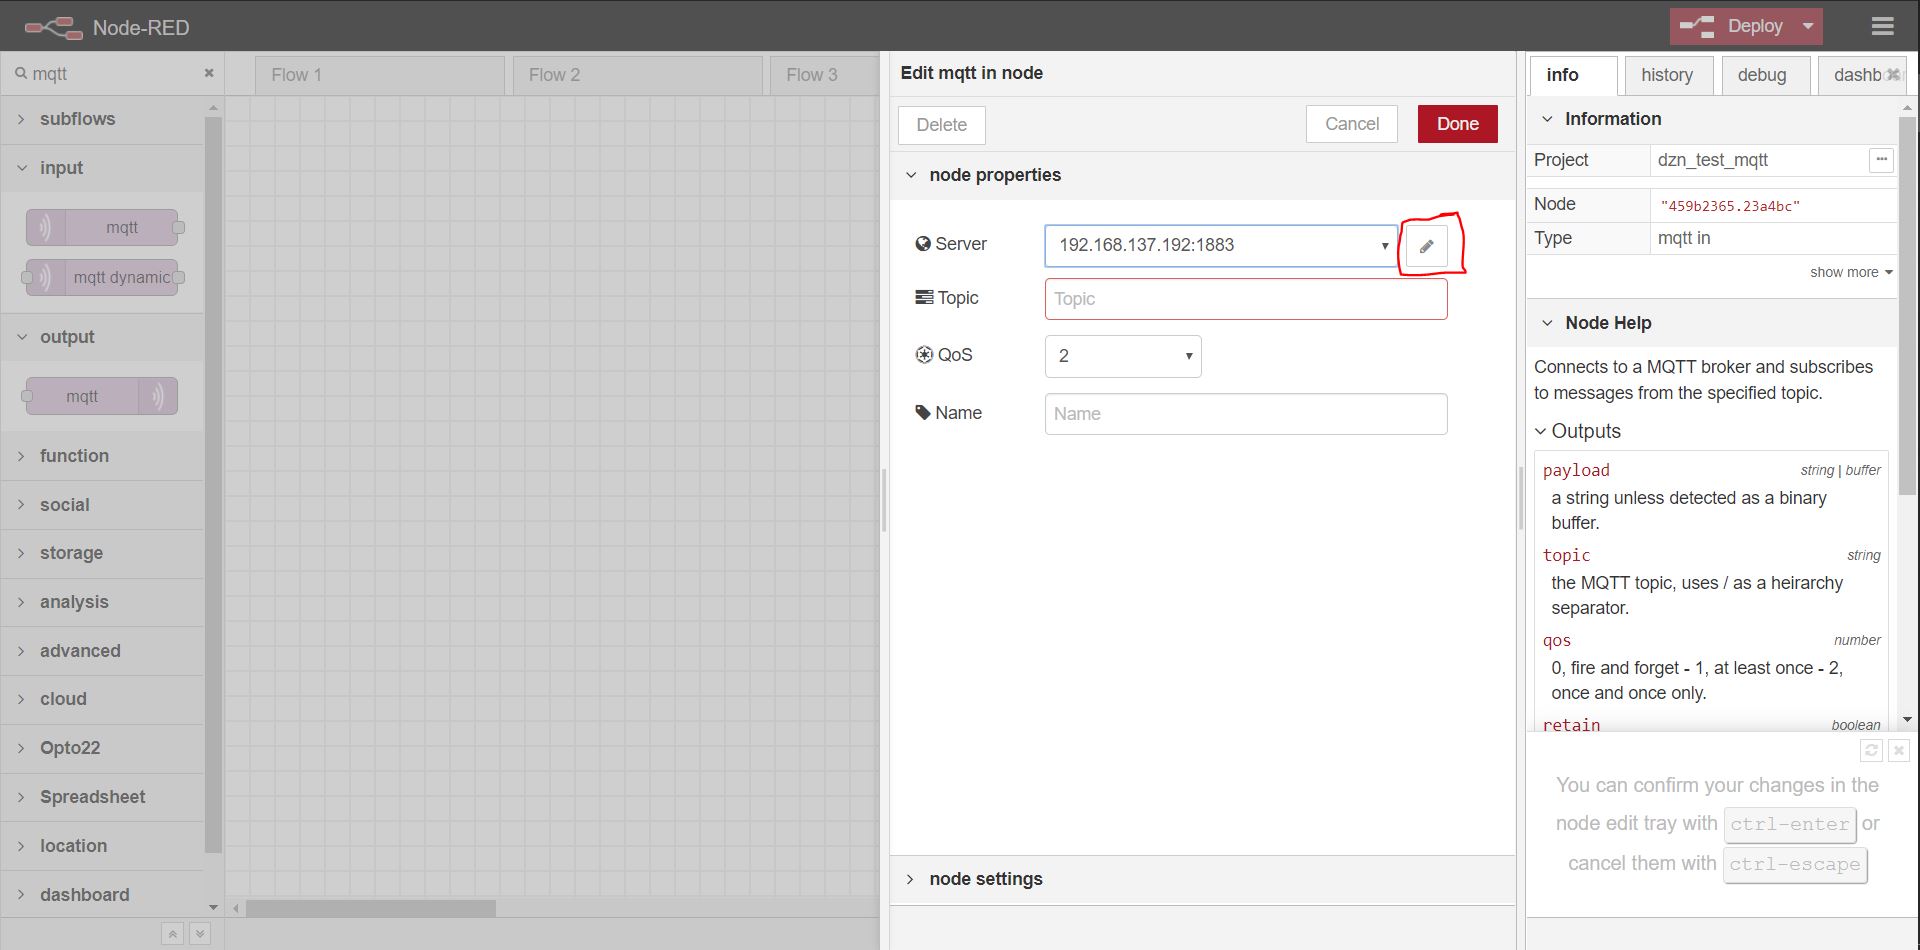Screen dimensions: 1920x950
Task: Click the Node-RED logo icon
Action: coord(54,28)
